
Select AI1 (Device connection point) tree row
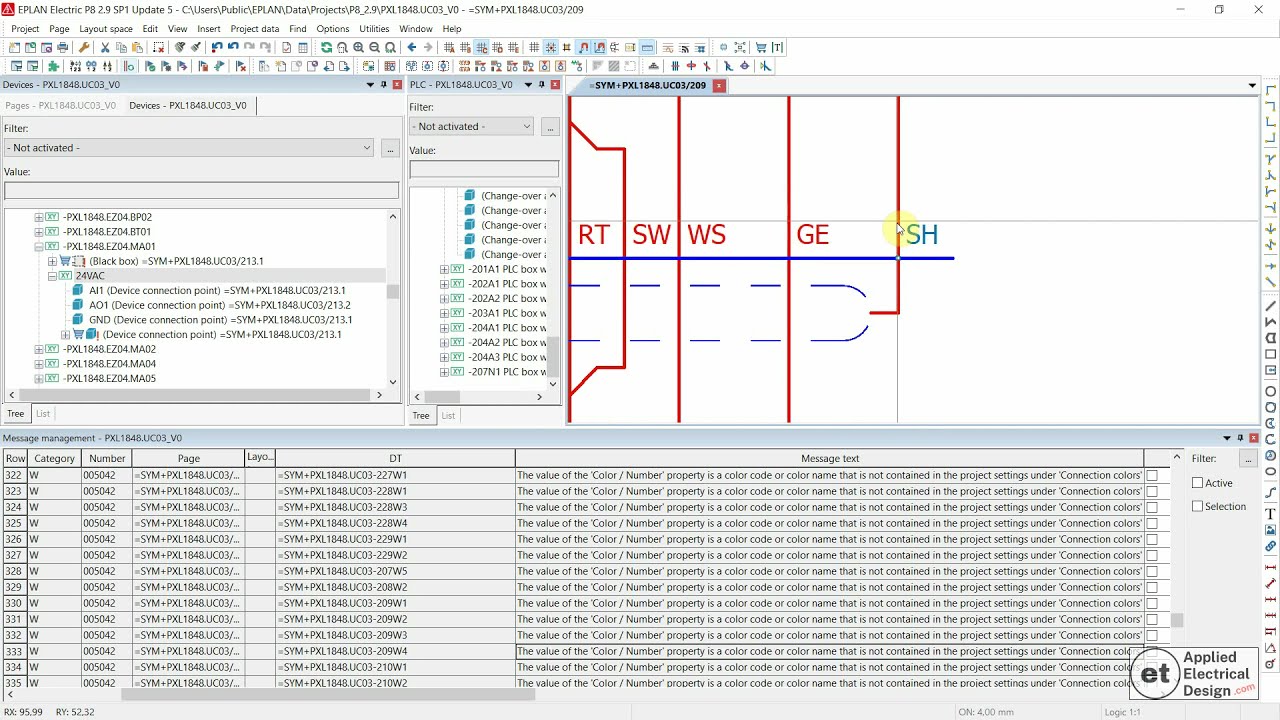point(217,291)
